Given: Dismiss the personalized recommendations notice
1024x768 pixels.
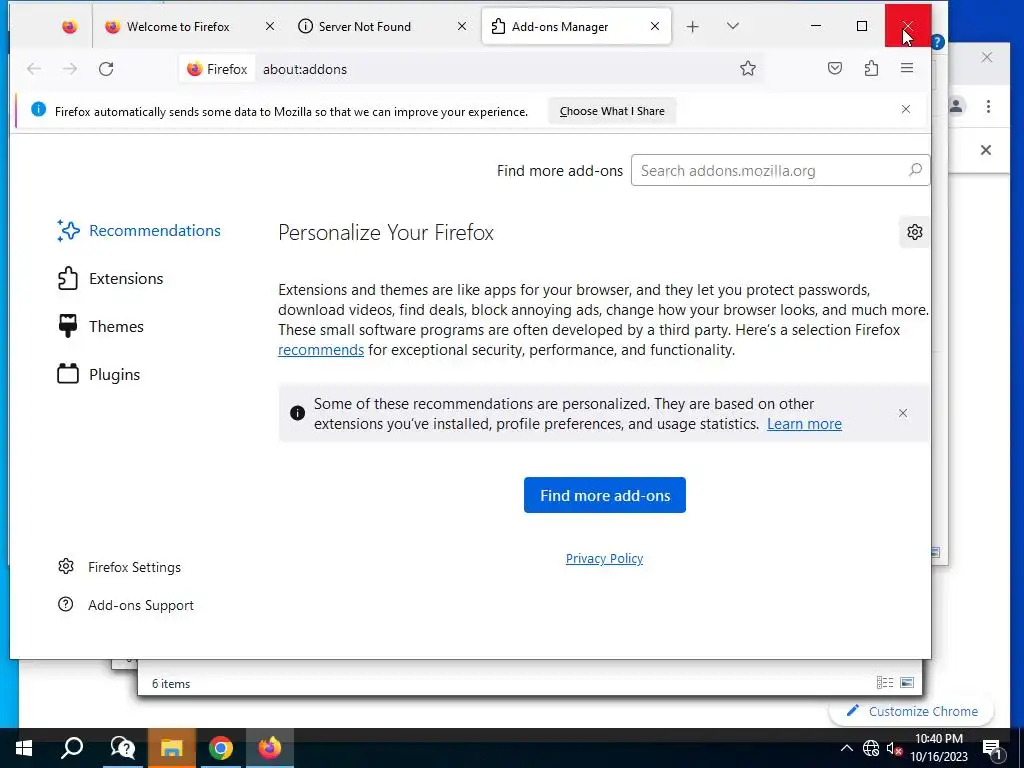Looking at the screenshot, I should [x=903, y=413].
